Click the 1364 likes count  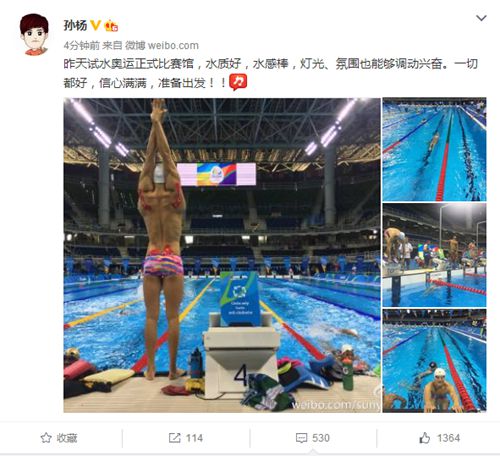pyautogui.click(x=448, y=438)
